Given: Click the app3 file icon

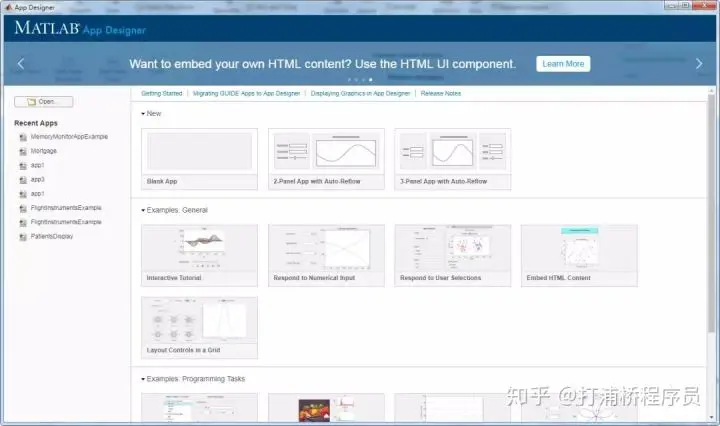Looking at the screenshot, I should 23,180.
